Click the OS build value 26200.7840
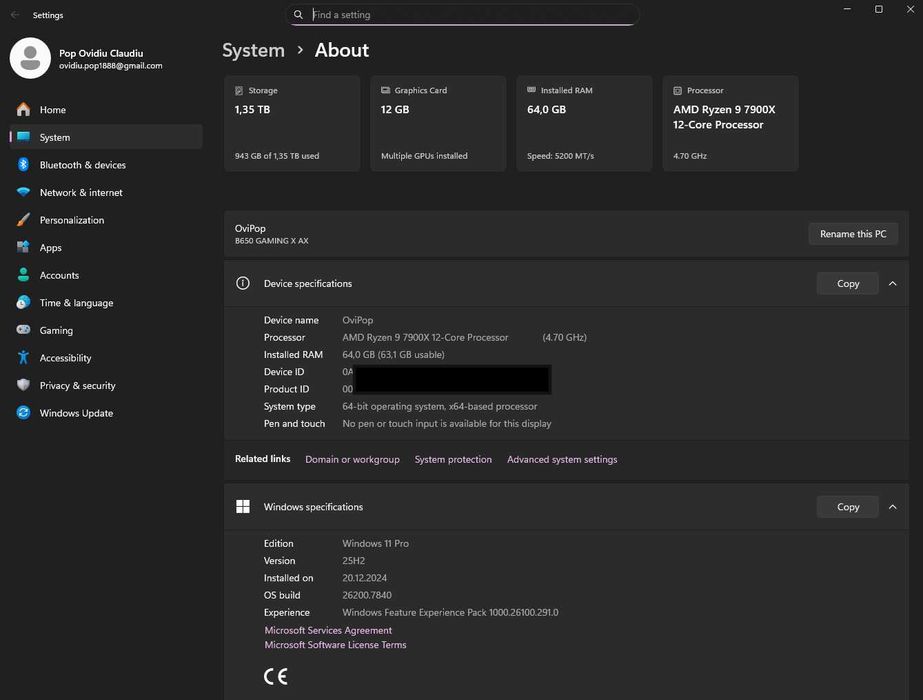 click(367, 595)
